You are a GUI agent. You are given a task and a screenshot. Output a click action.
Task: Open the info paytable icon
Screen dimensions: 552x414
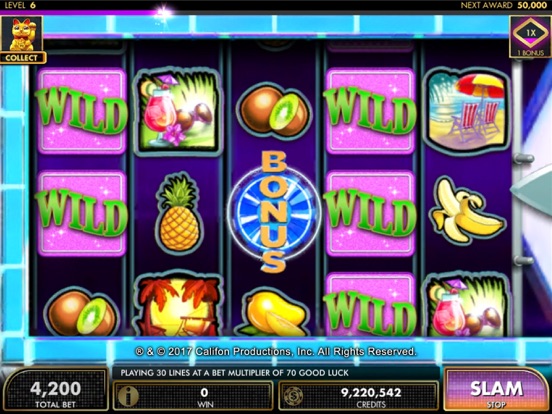point(127,396)
